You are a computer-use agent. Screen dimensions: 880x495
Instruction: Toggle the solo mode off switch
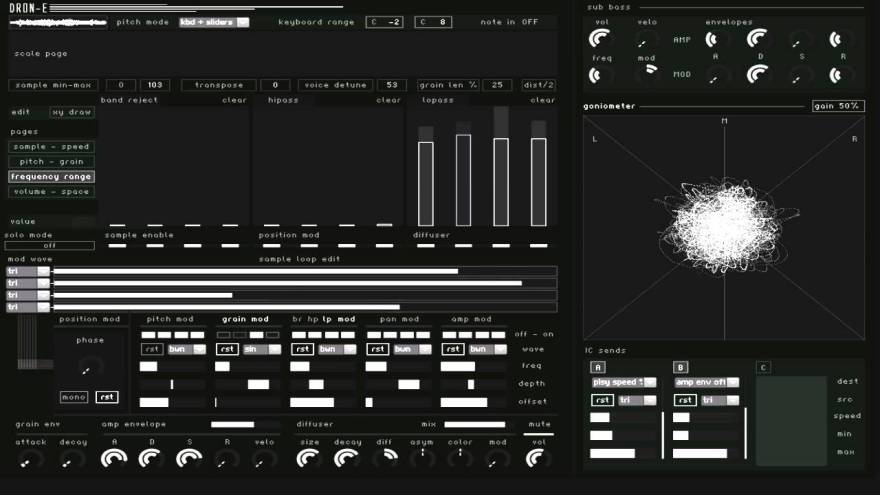49,246
